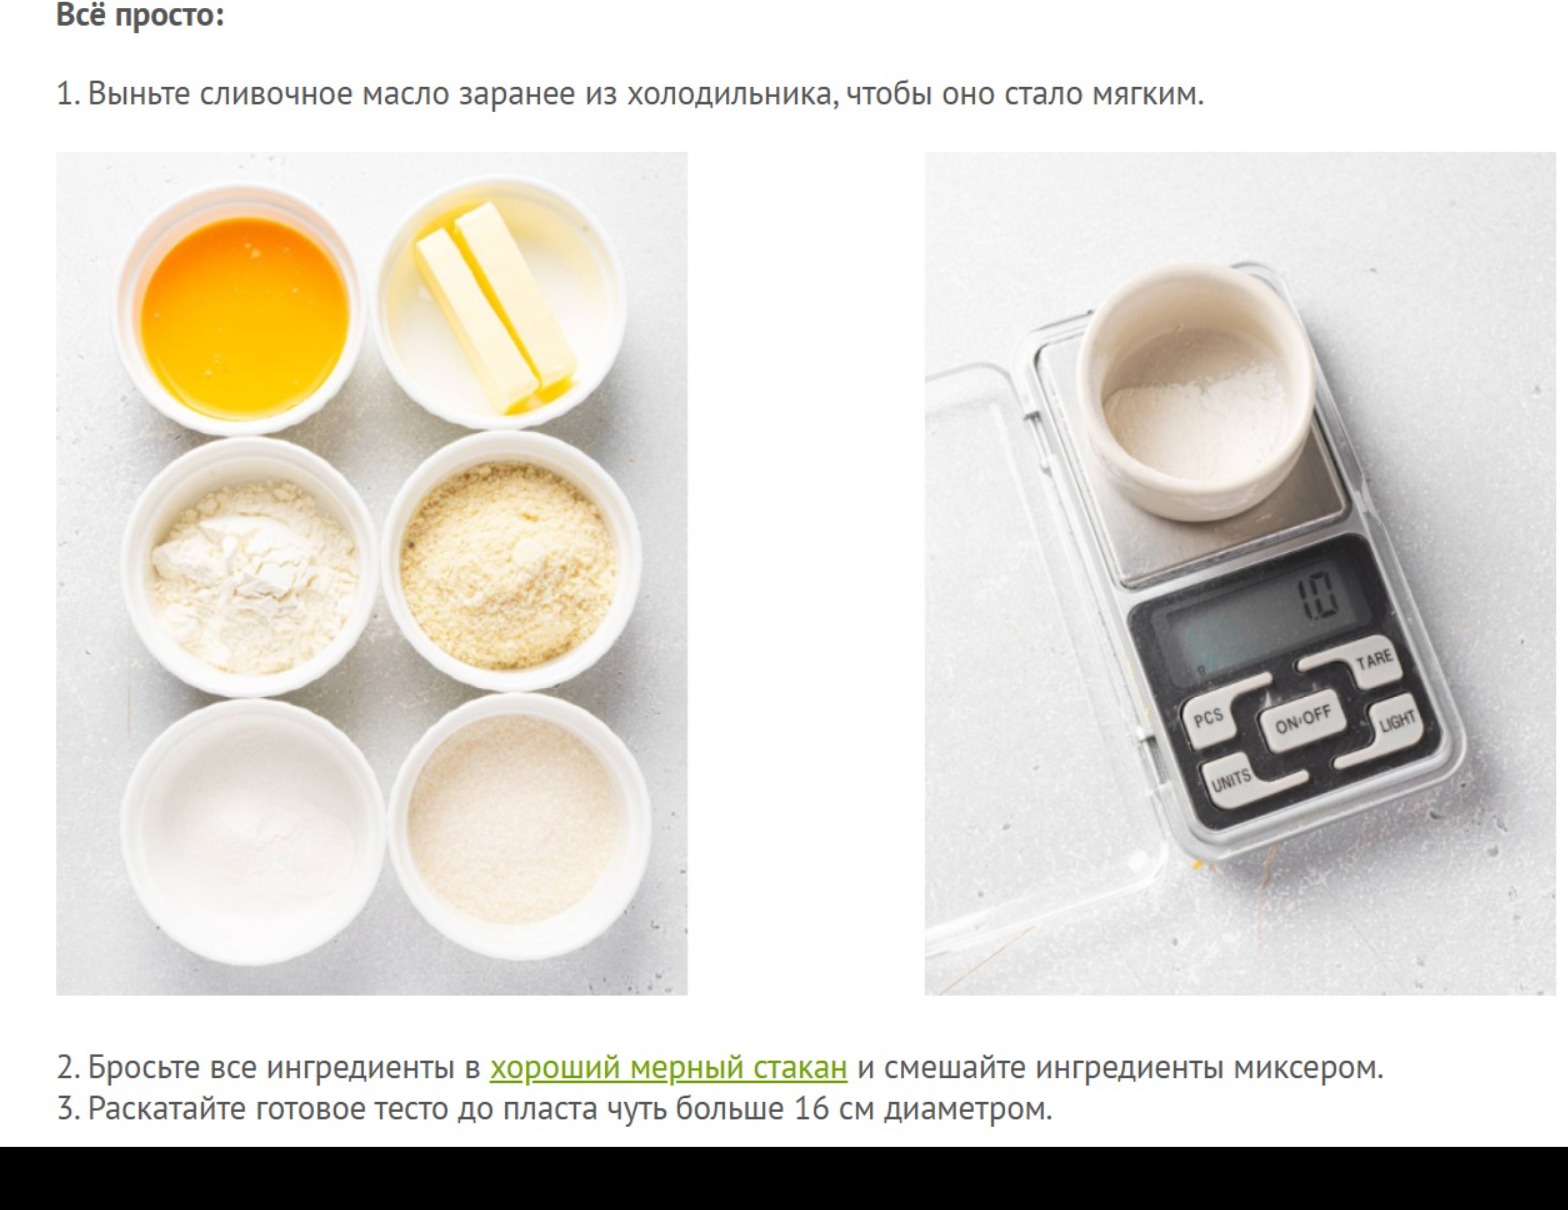Viewport: 1568px width, 1210px height.
Task: Click the white flour bowl in the photo
Action: click(x=251, y=570)
